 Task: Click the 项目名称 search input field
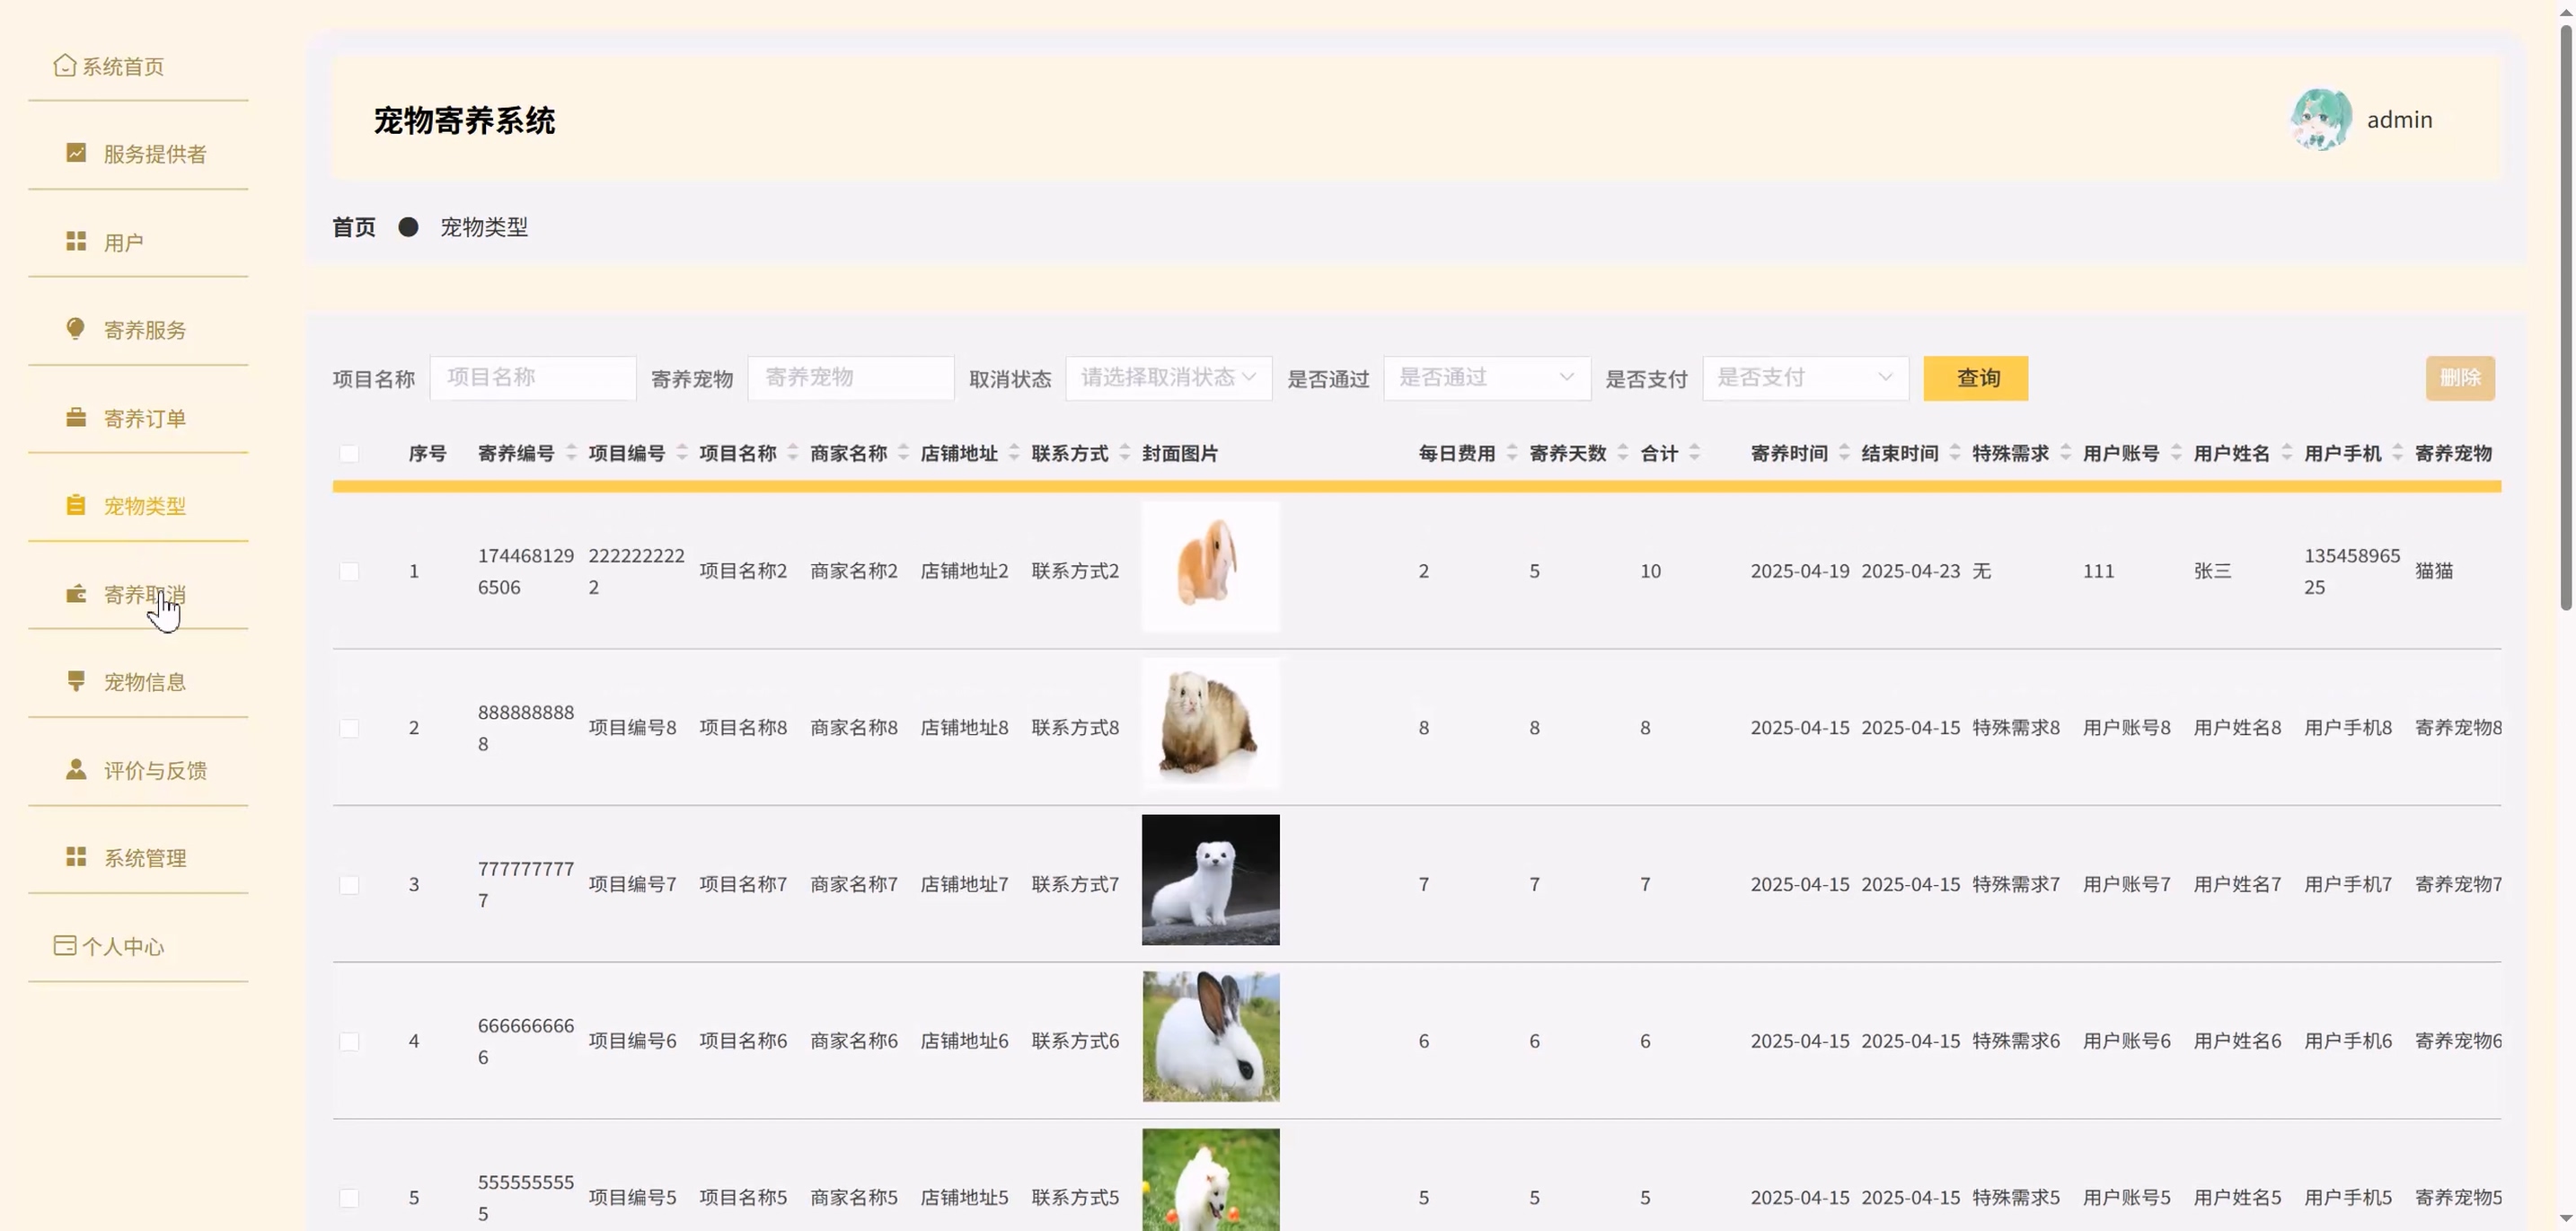pos(533,378)
